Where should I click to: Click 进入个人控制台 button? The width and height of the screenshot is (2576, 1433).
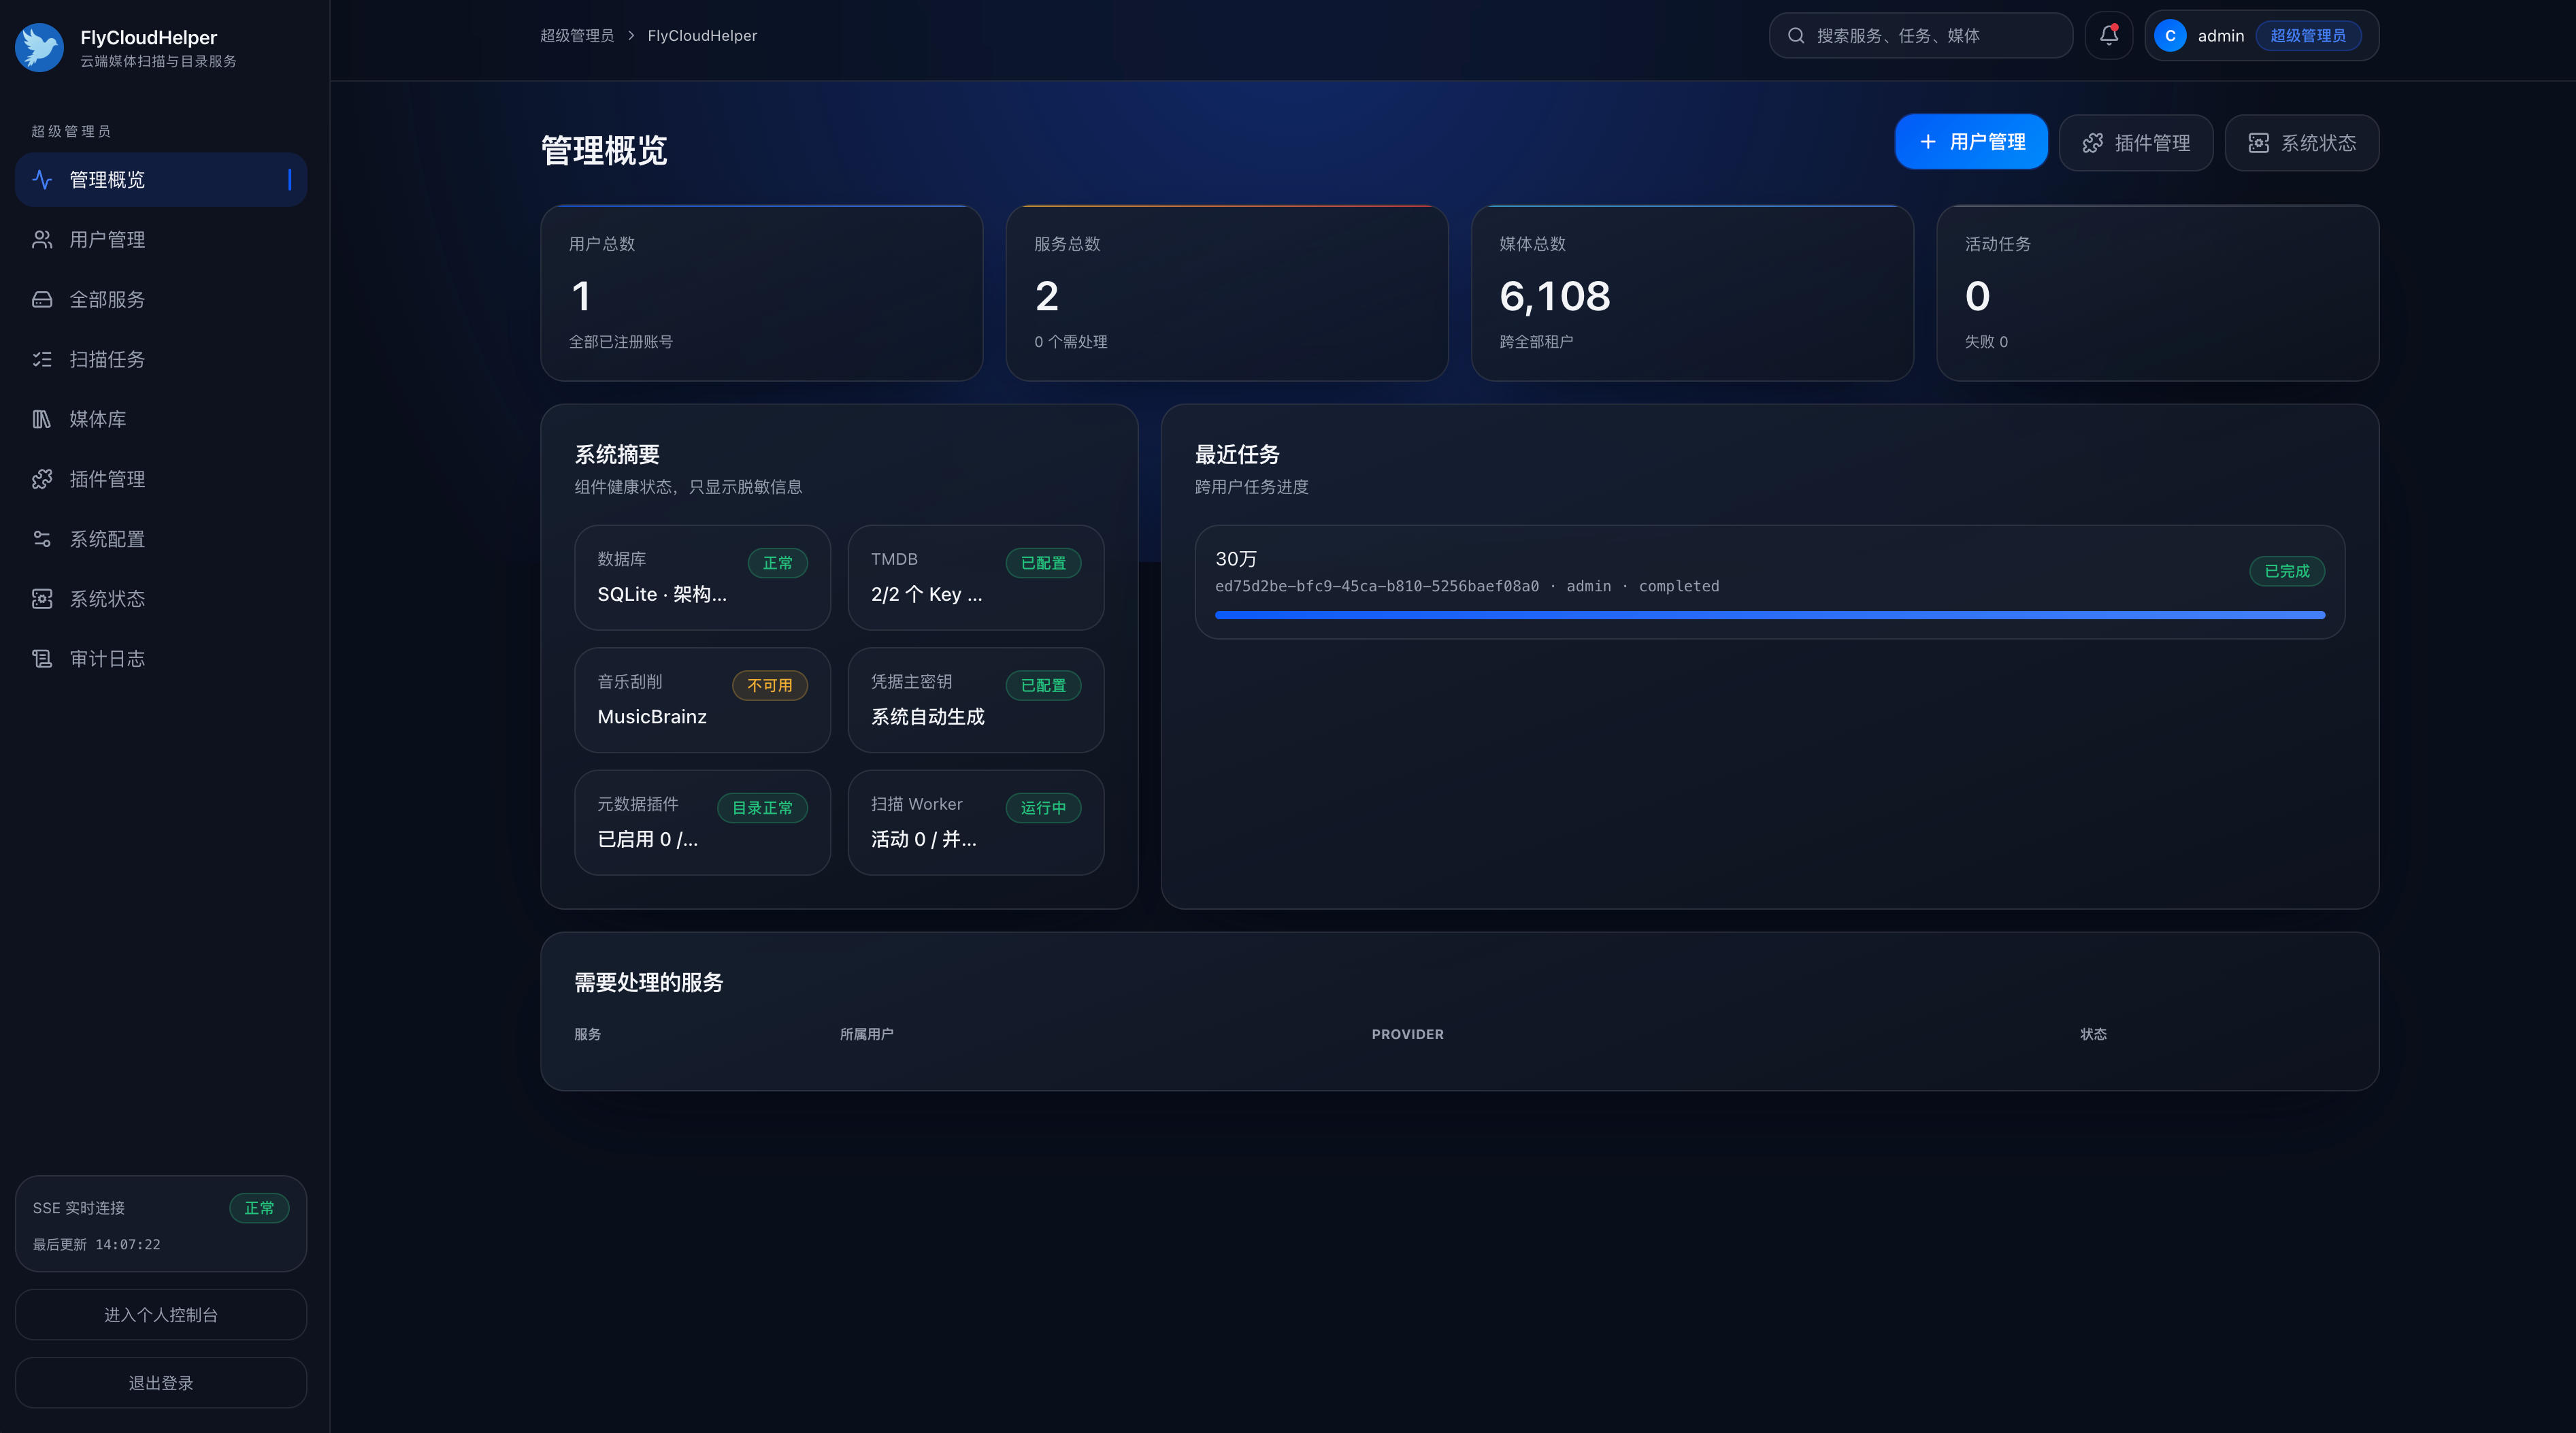coord(161,1314)
